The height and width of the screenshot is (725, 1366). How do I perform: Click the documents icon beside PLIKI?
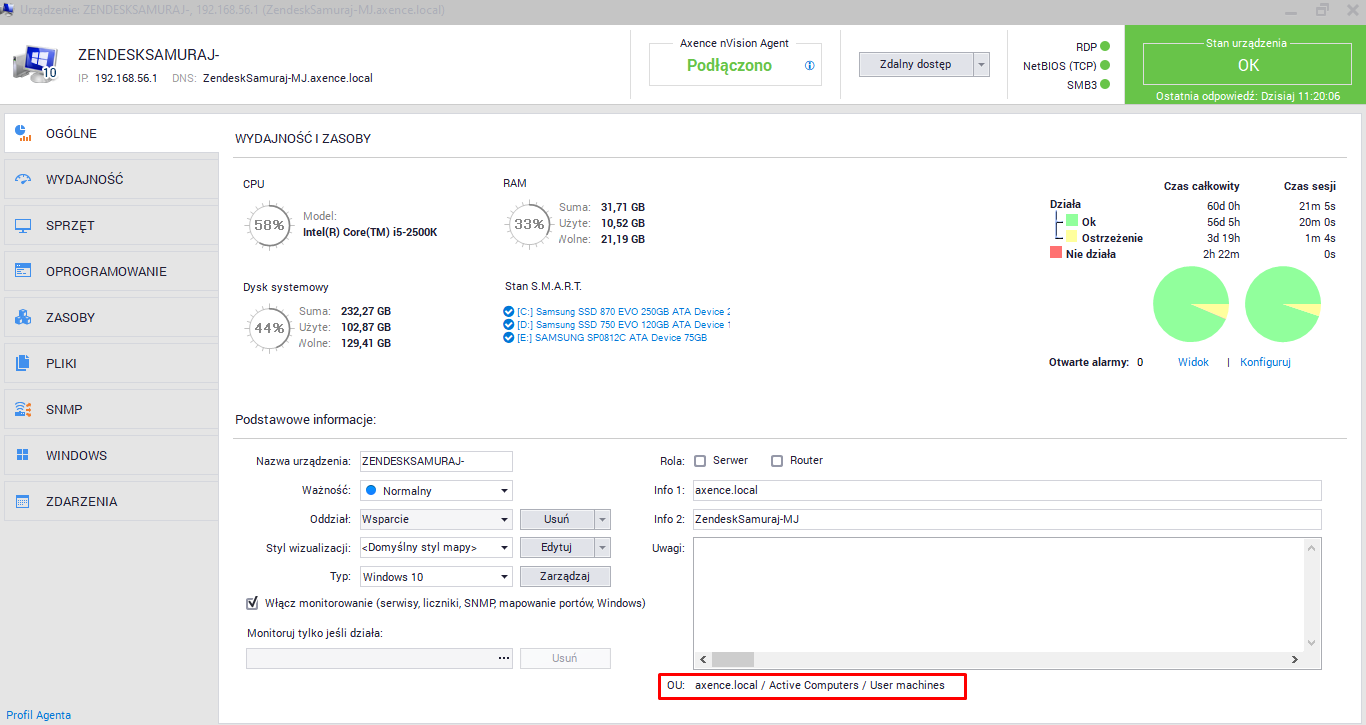click(x=23, y=364)
